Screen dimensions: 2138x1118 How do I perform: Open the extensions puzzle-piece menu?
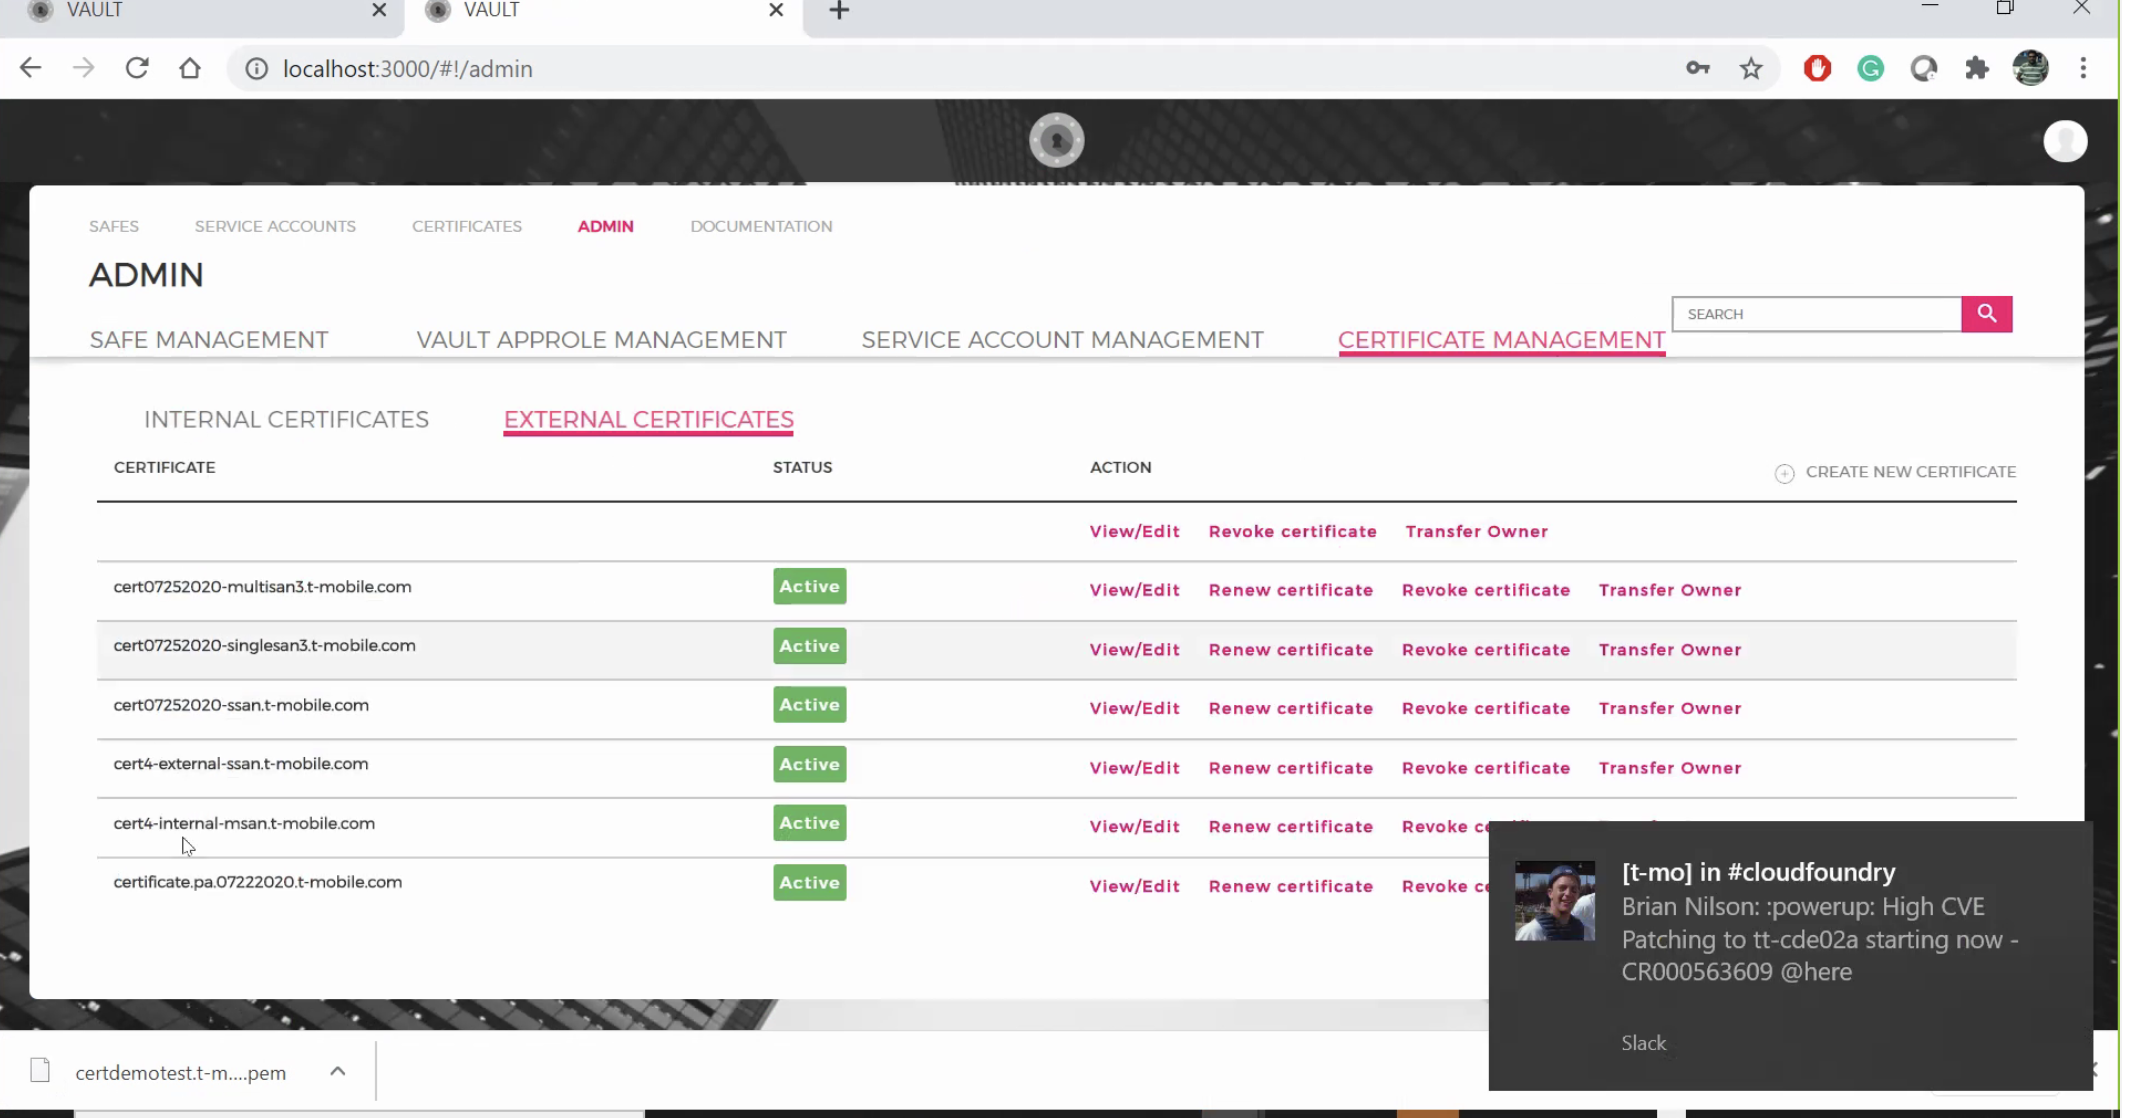click(x=1977, y=68)
